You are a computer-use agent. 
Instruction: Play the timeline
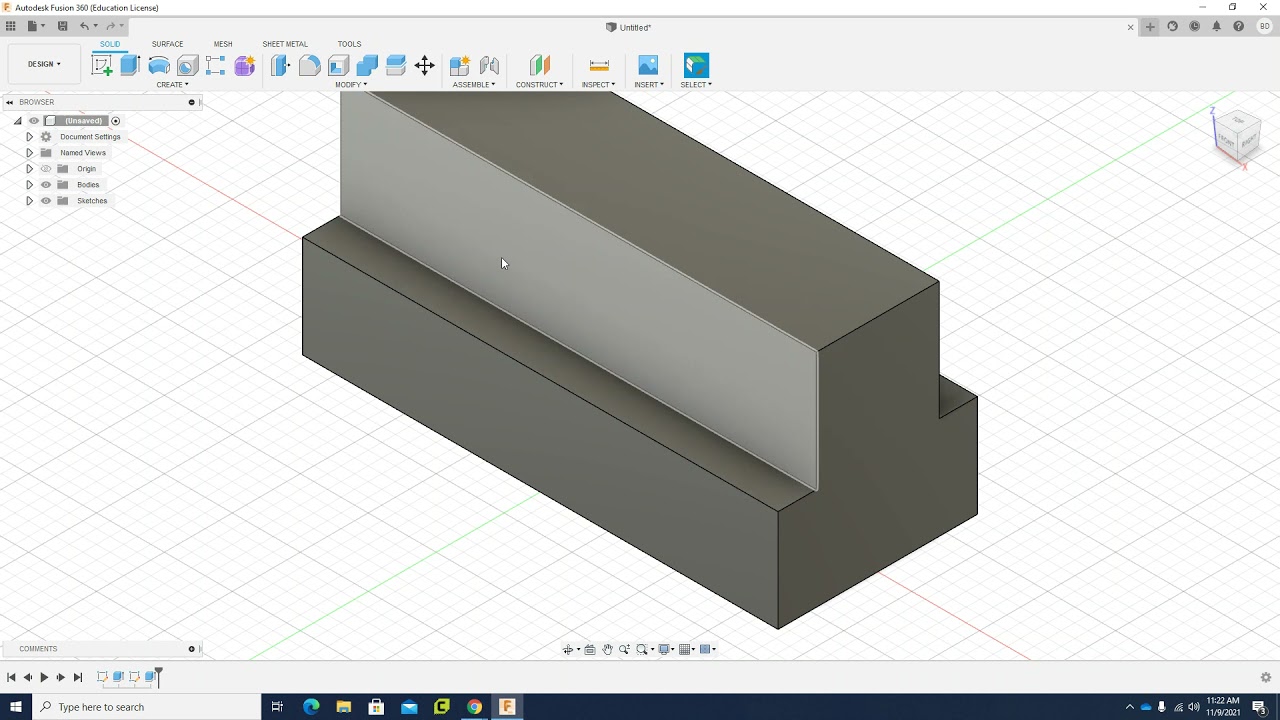44,677
